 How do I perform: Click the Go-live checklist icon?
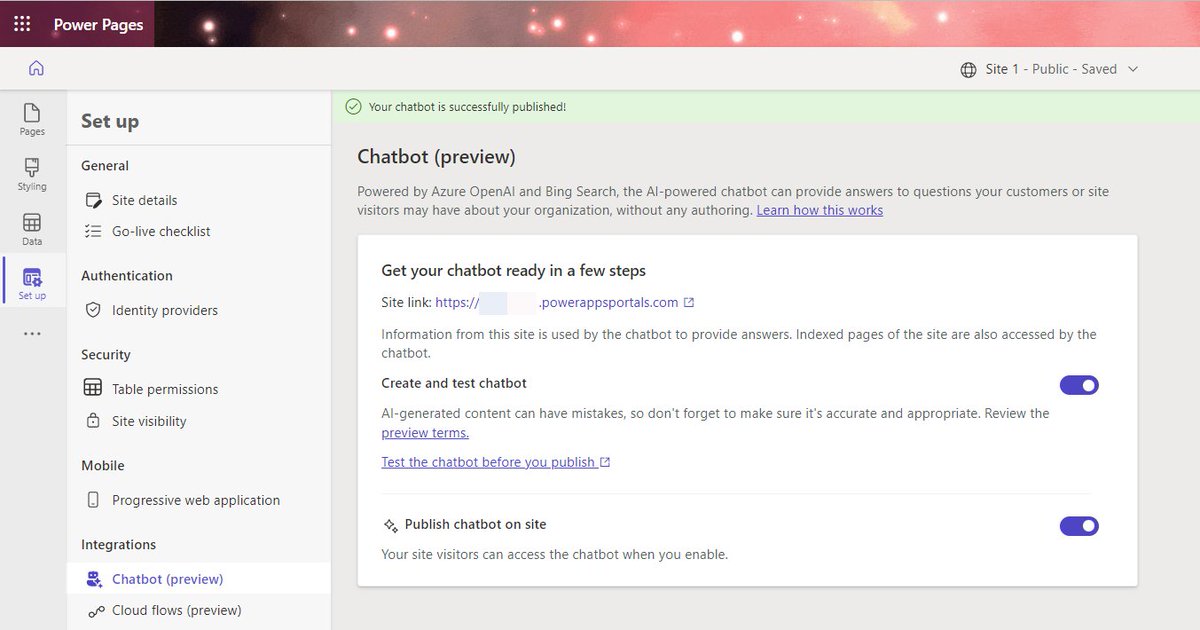[x=93, y=231]
